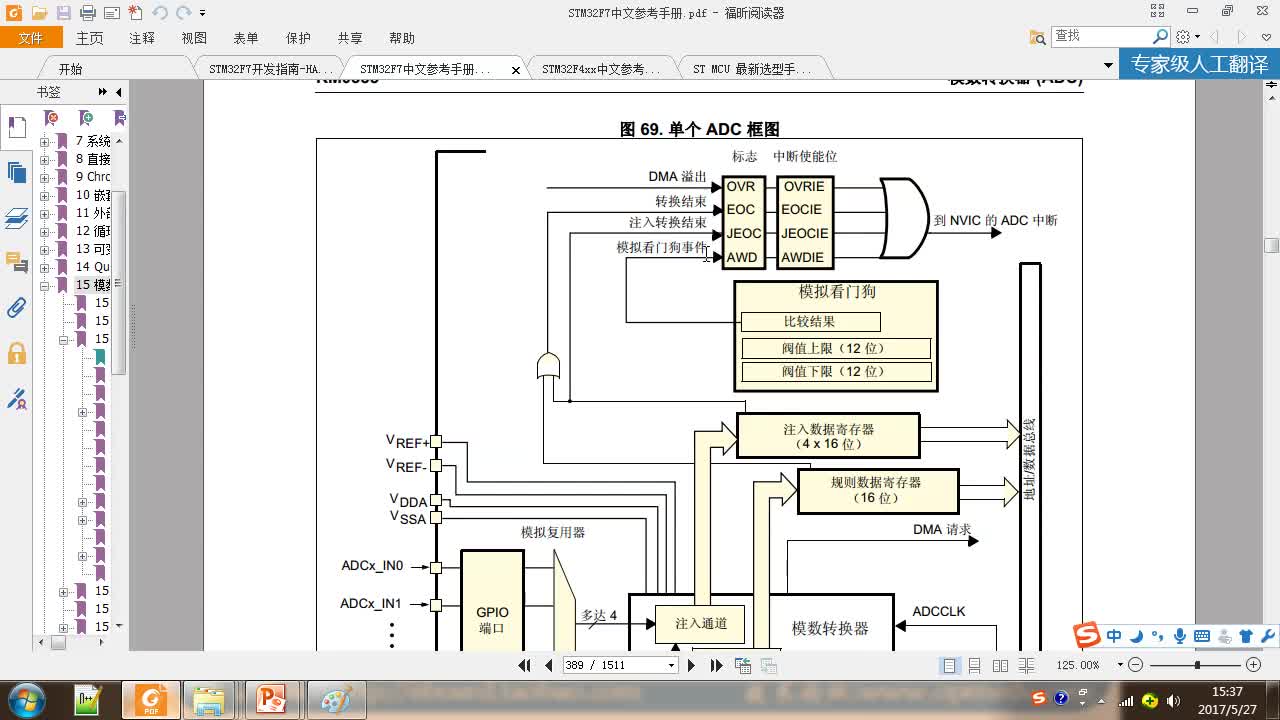The image size is (1280, 720).
Task: Click the Undo arrow icon
Action: 160,13
